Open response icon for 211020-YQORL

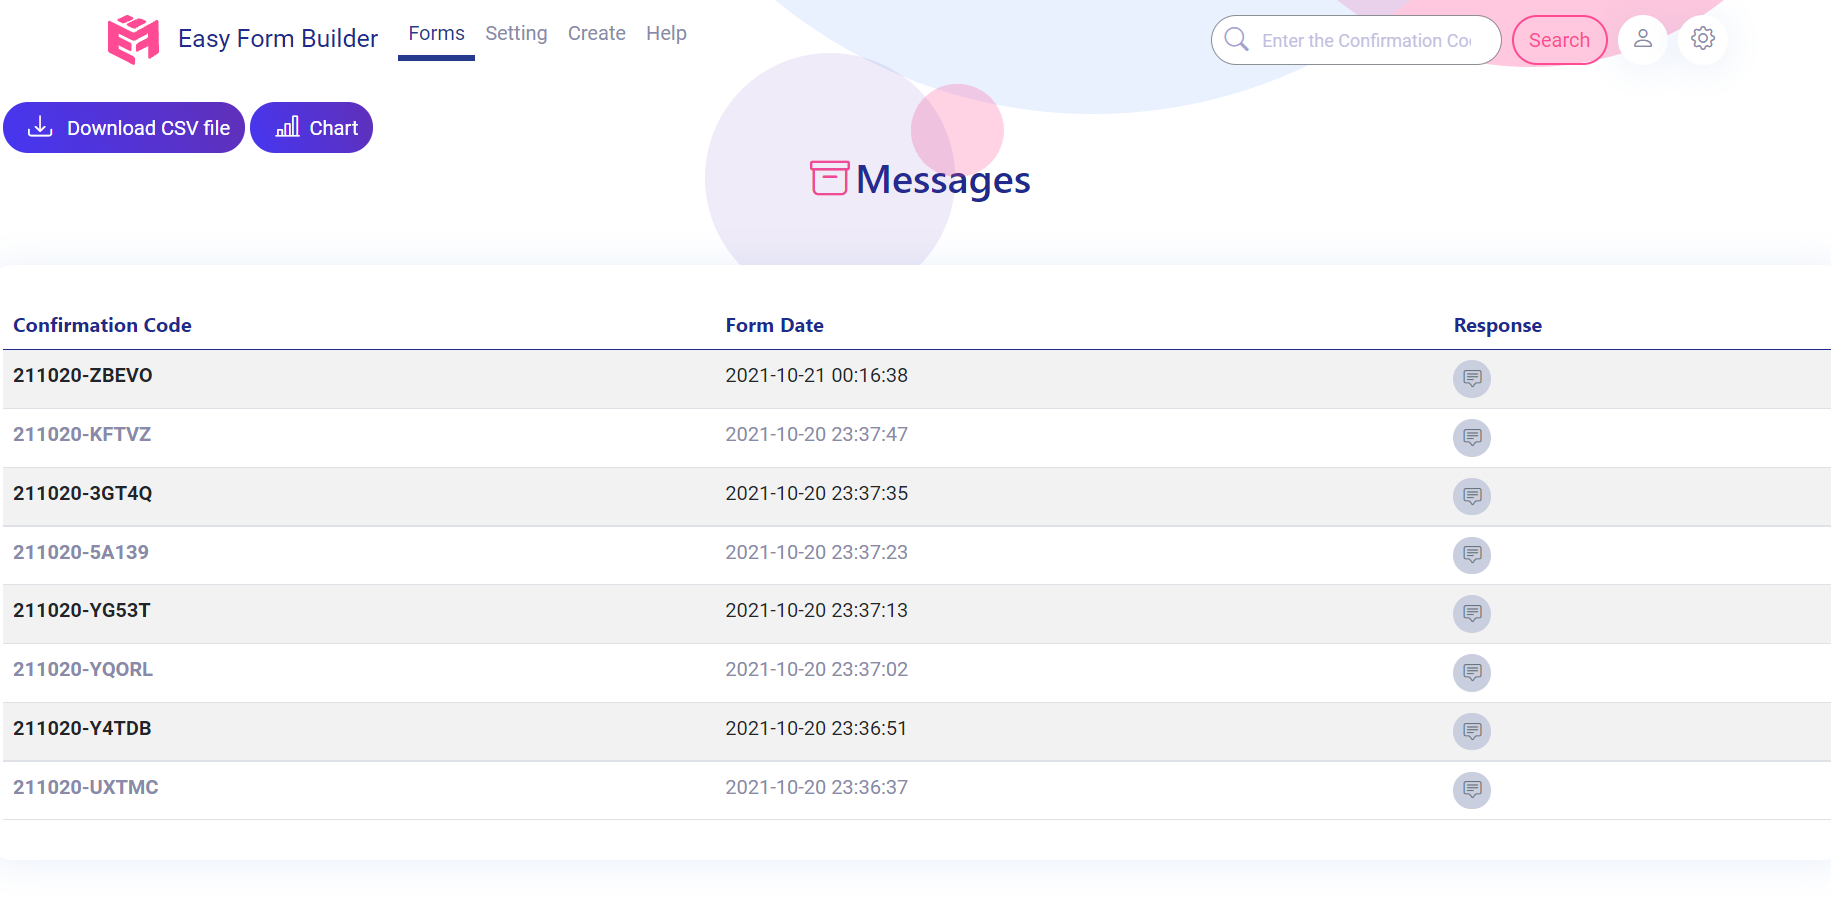coord(1472,673)
